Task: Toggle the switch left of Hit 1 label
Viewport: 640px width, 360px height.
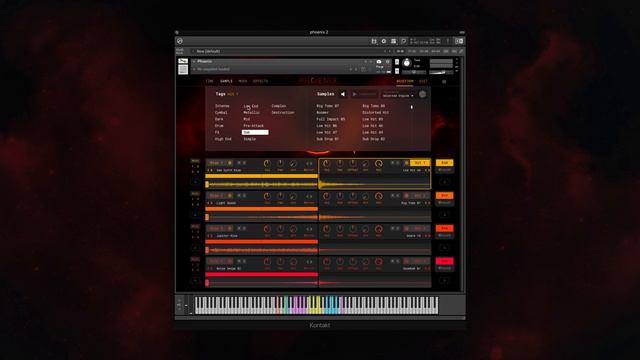Action: pyautogui.click(x=406, y=163)
